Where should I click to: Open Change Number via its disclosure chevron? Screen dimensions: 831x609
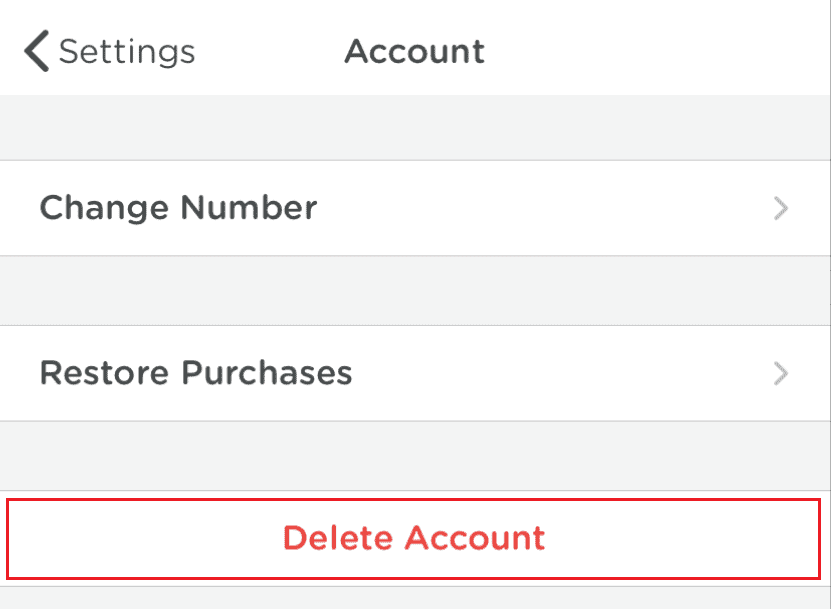point(781,208)
